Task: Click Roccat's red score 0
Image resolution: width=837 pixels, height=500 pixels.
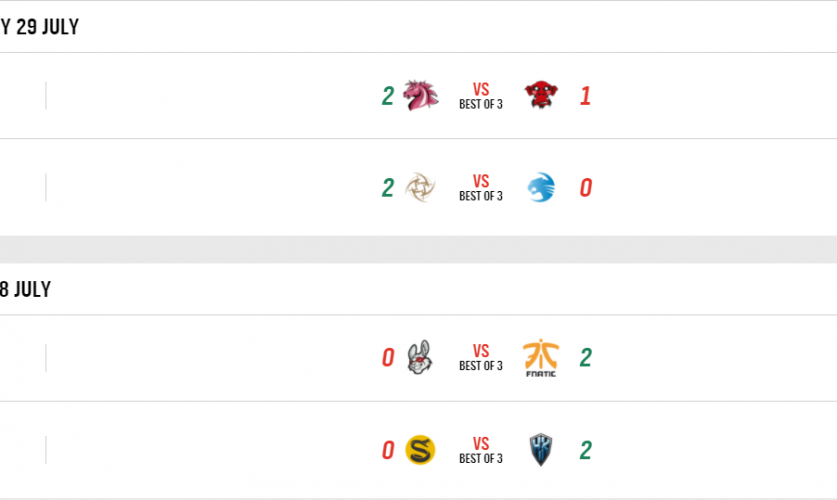Action: [586, 188]
